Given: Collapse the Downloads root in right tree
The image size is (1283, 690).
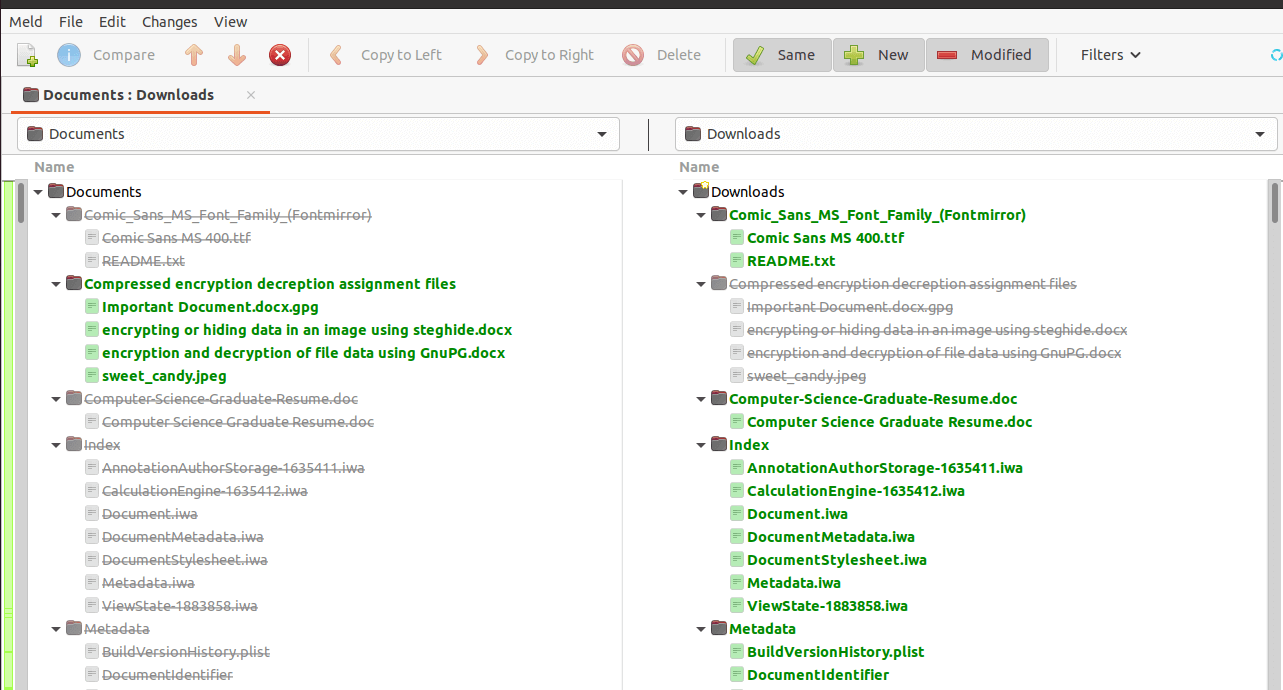Looking at the screenshot, I should tap(683, 192).
